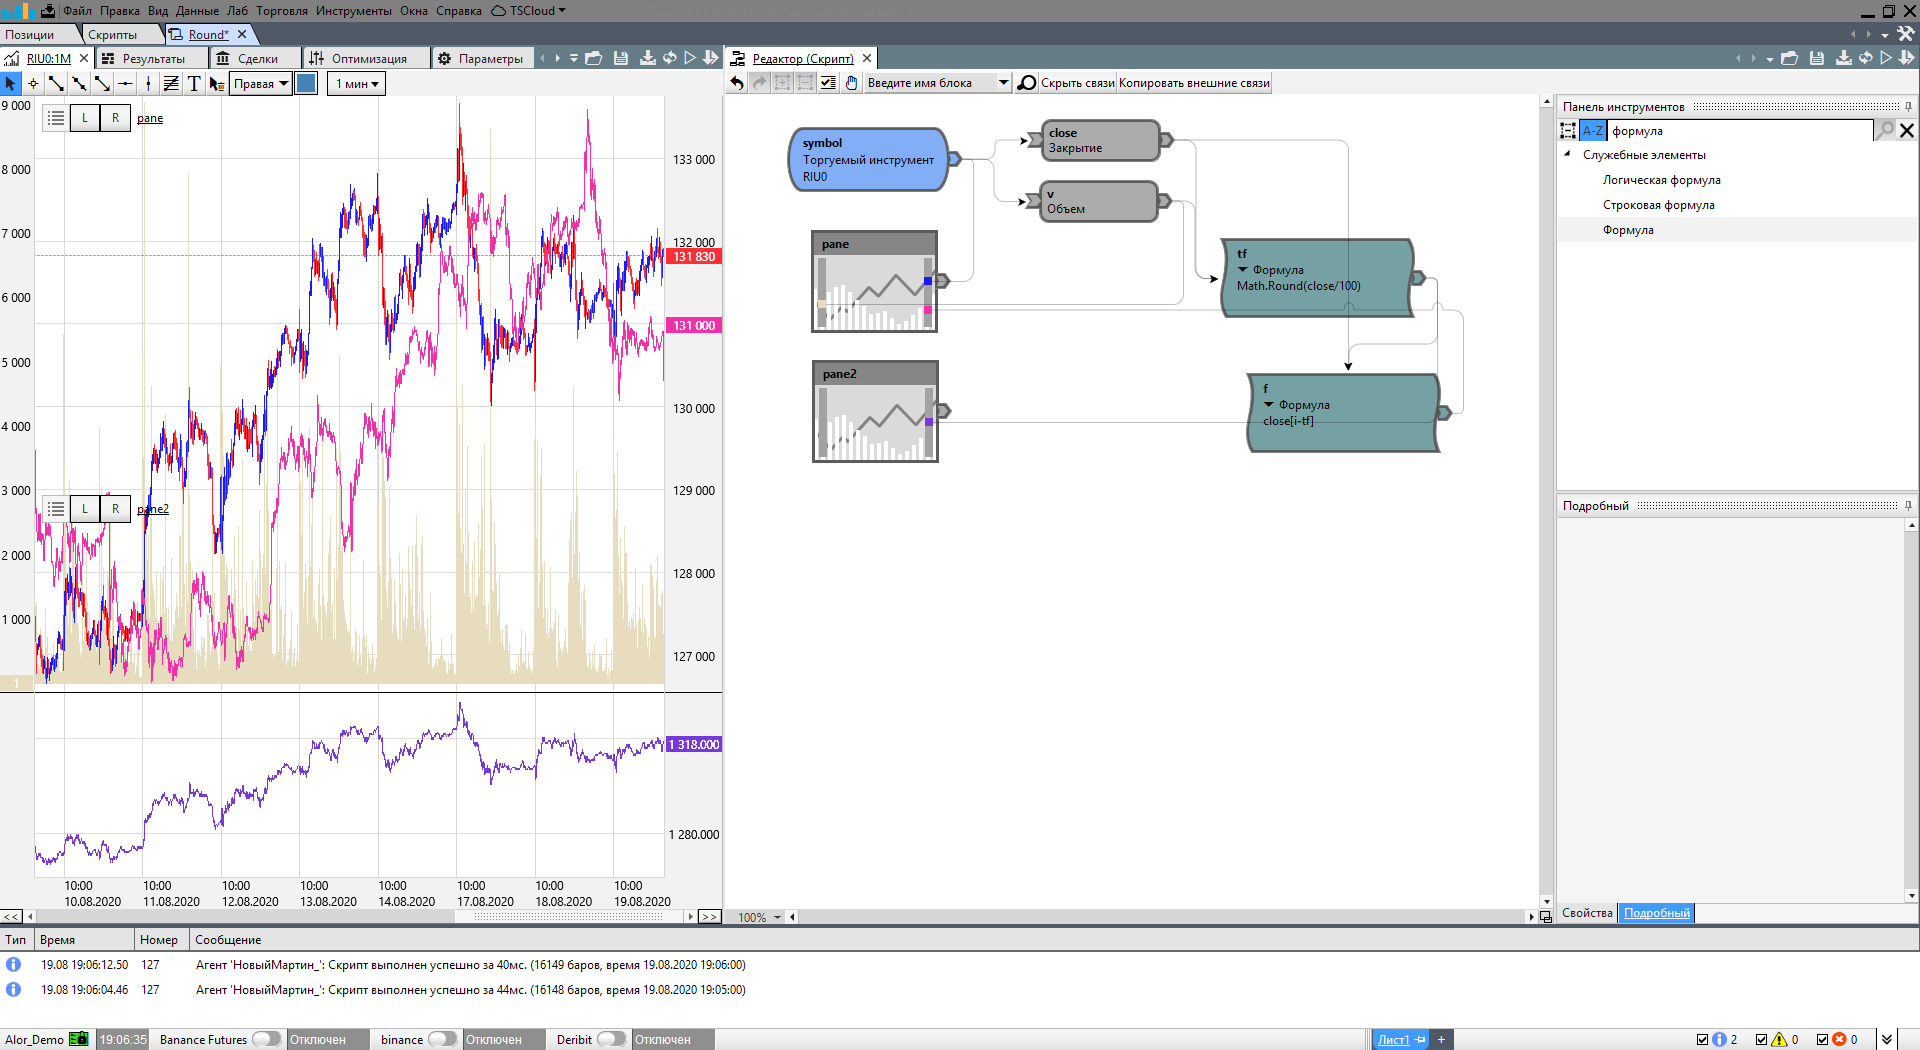The image size is (1920, 1050).
Task: Toggle Binance Futures connection switch
Action: click(x=266, y=1039)
